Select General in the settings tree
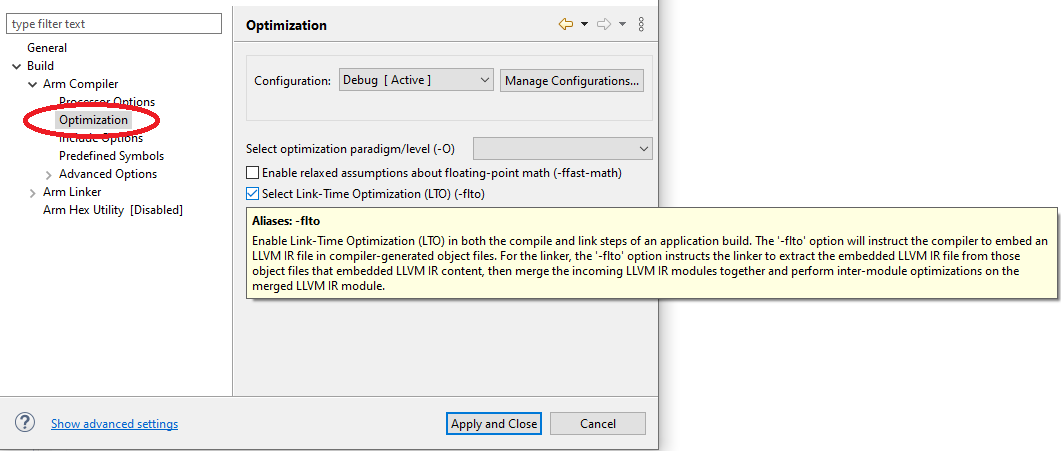The width and height of the screenshot is (1061, 451). tap(47, 48)
